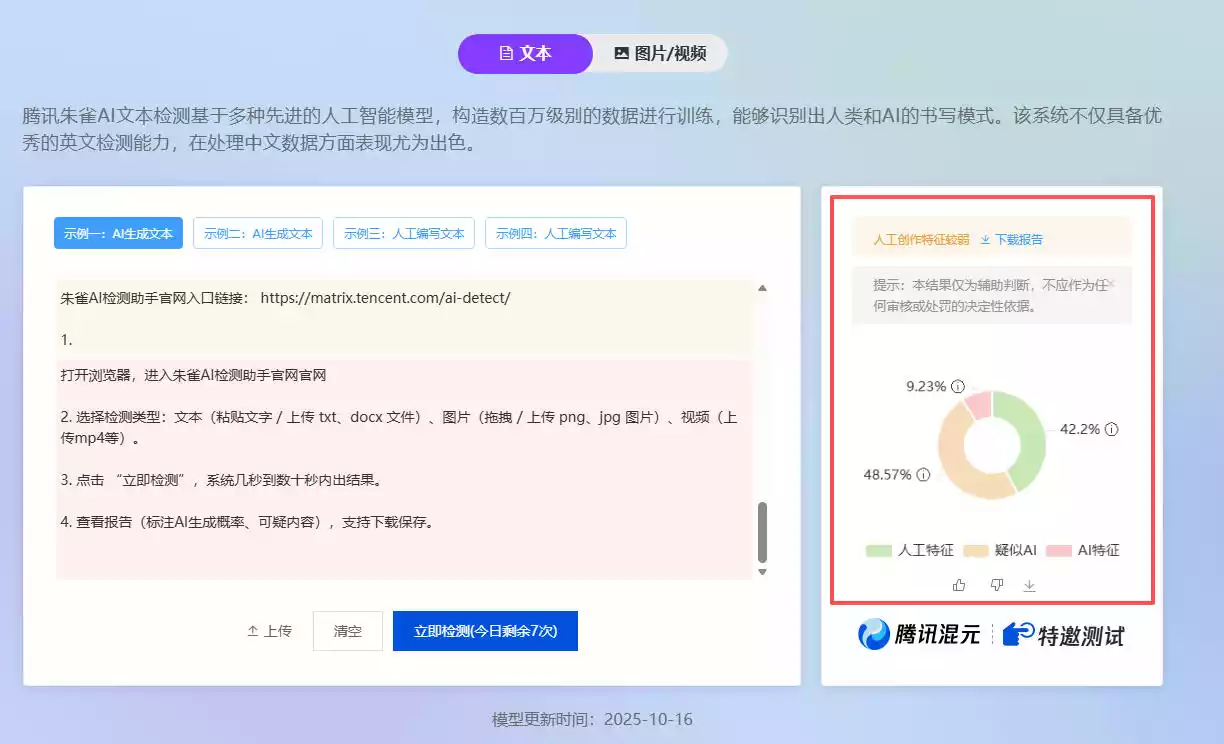The width and height of the screenshot is (1224, 744).
Task: Click the text area scrollbar down arrow
Action: coord(763,572)
